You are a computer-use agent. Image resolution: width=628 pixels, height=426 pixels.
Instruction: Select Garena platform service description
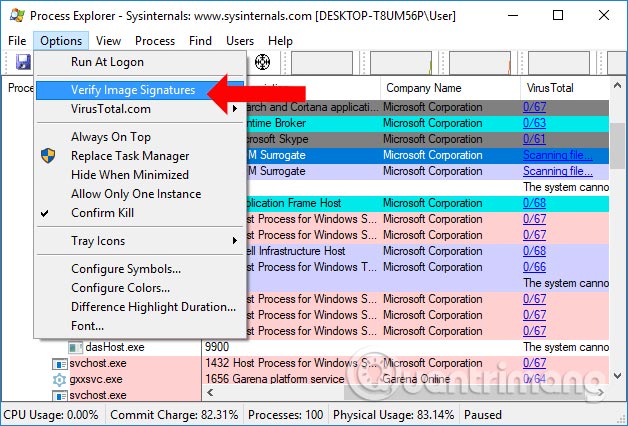point(288,379)
